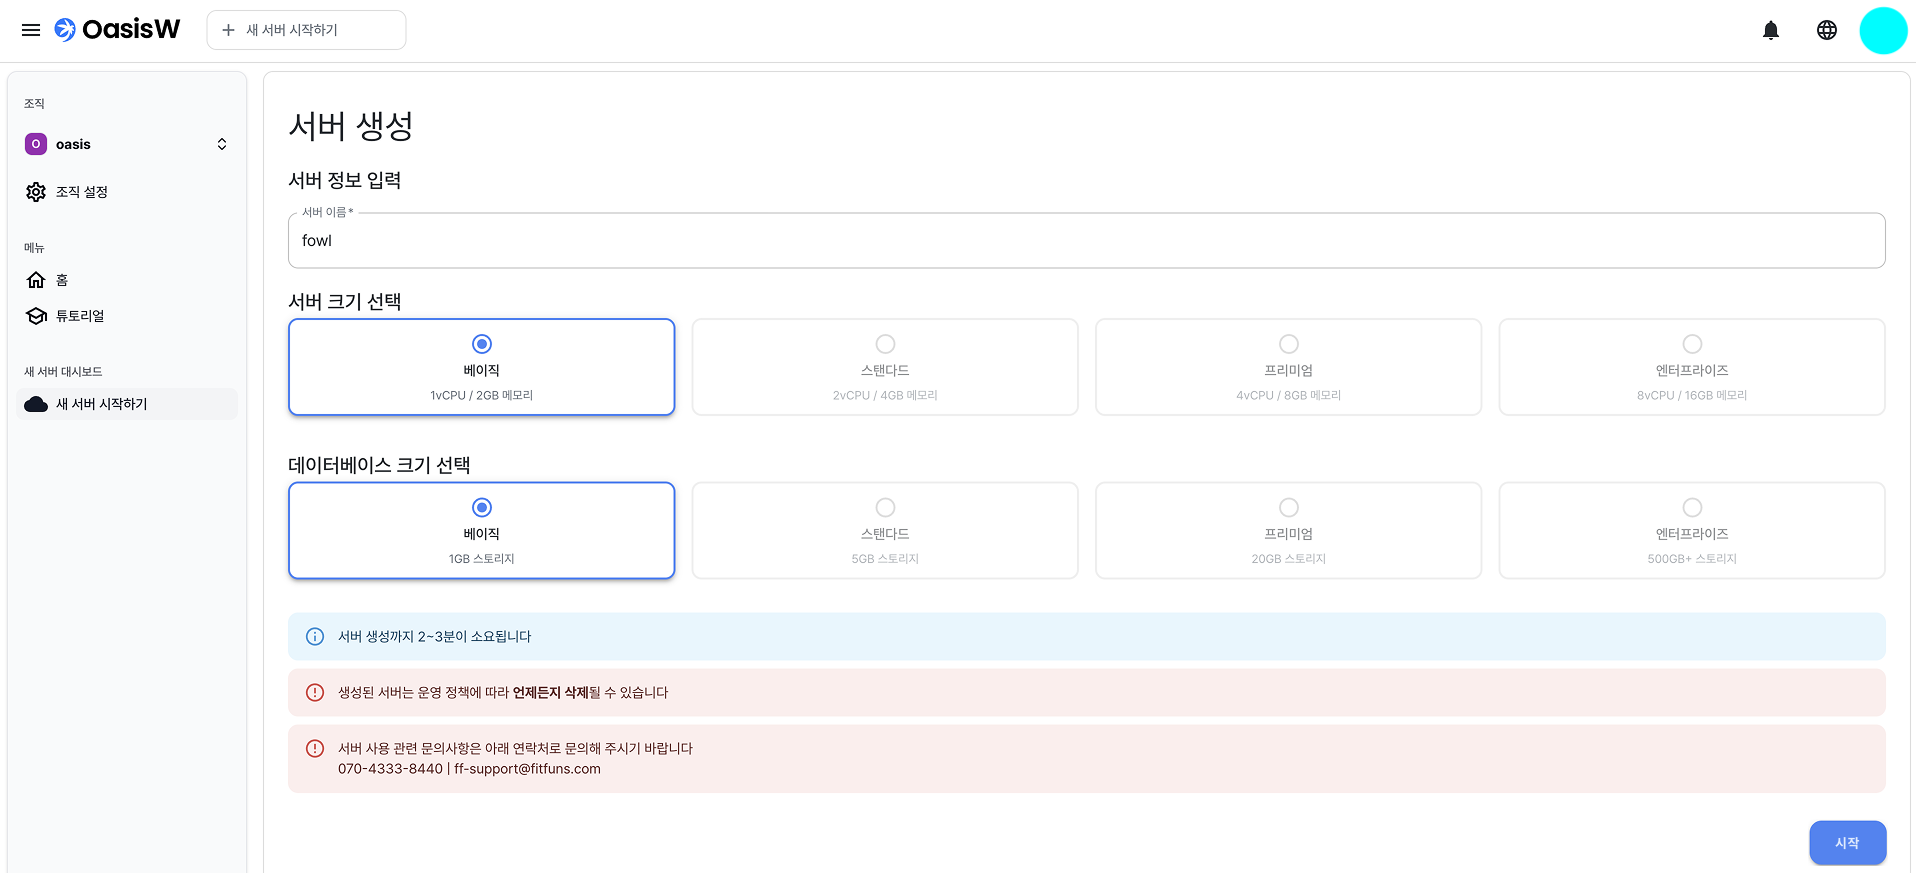Image resolution: width=1916 pixels, height=873 pixels.
Task: Select 엔터프라이즈 database size 500GB+
Action: (1691, 531)
